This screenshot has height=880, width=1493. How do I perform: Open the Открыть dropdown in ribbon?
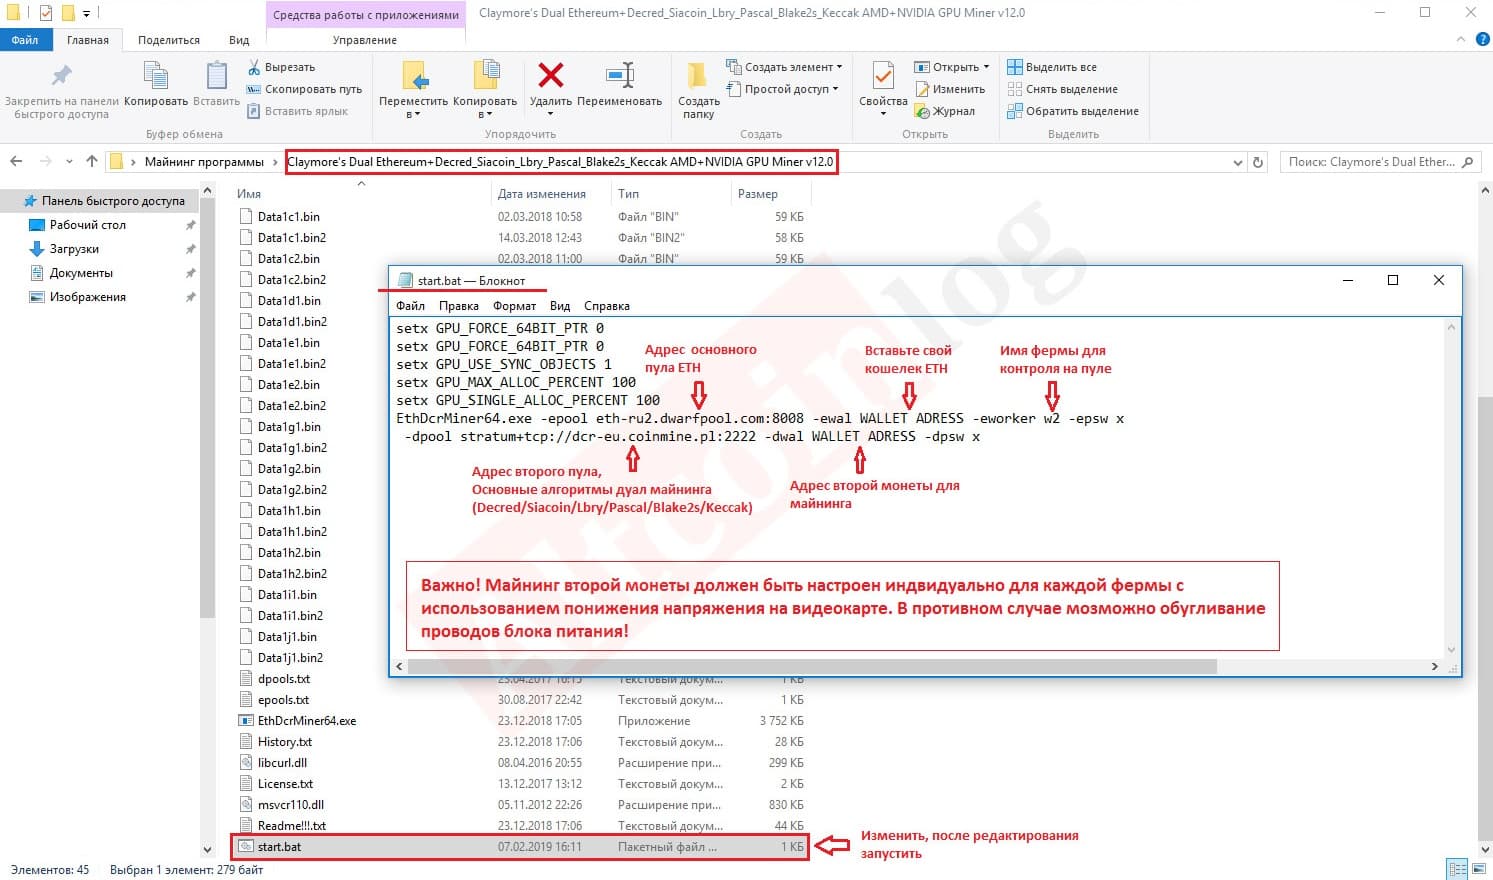point(951,67)
